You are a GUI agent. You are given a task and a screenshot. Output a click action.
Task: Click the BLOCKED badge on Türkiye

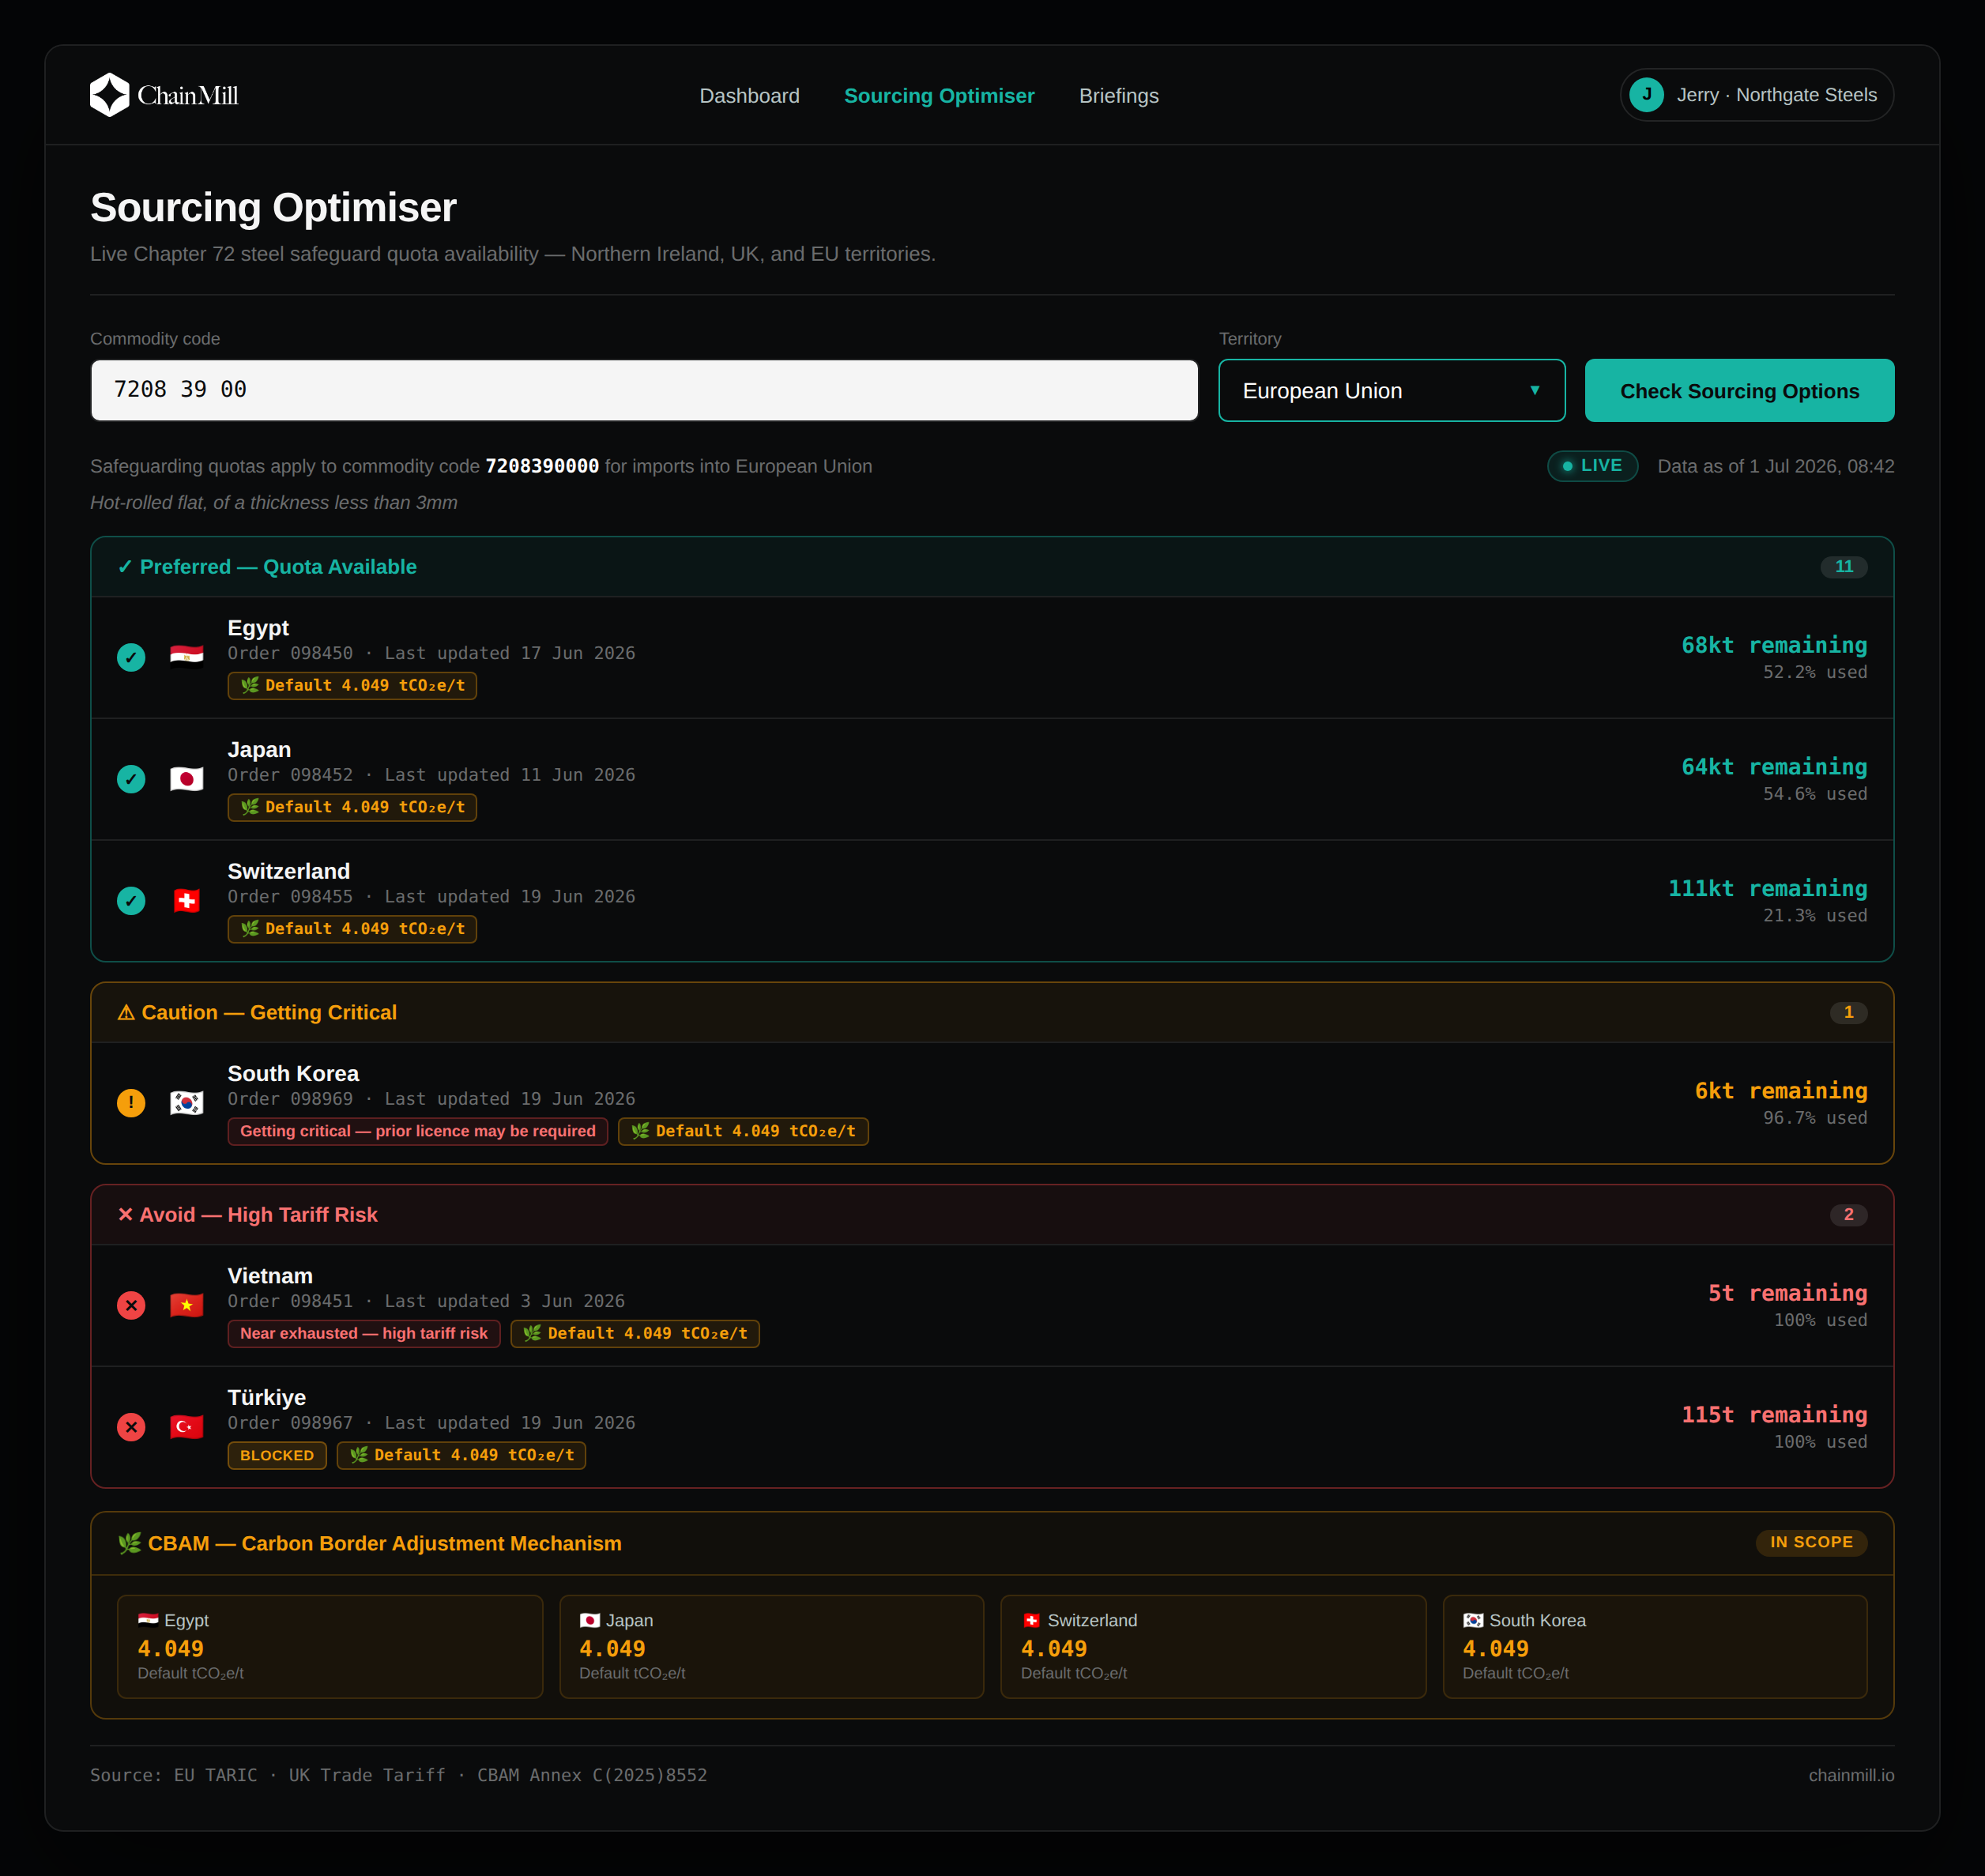pos(277,1455)
